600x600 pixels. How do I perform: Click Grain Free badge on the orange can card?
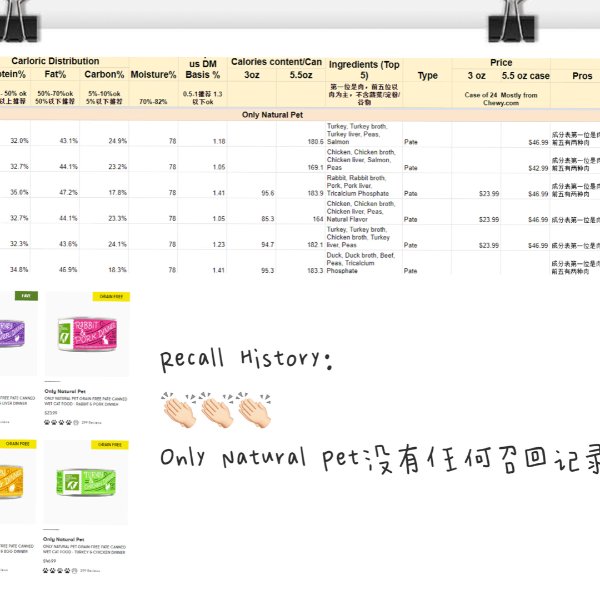pyautogui.click(x=18, y=444)
